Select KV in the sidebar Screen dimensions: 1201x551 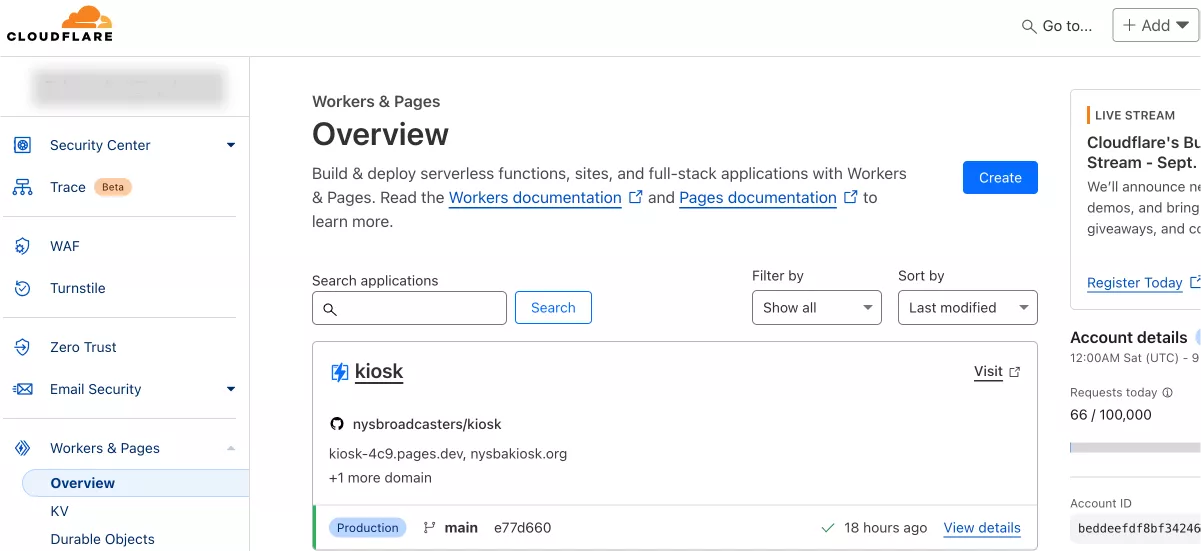tap(60, 511)
